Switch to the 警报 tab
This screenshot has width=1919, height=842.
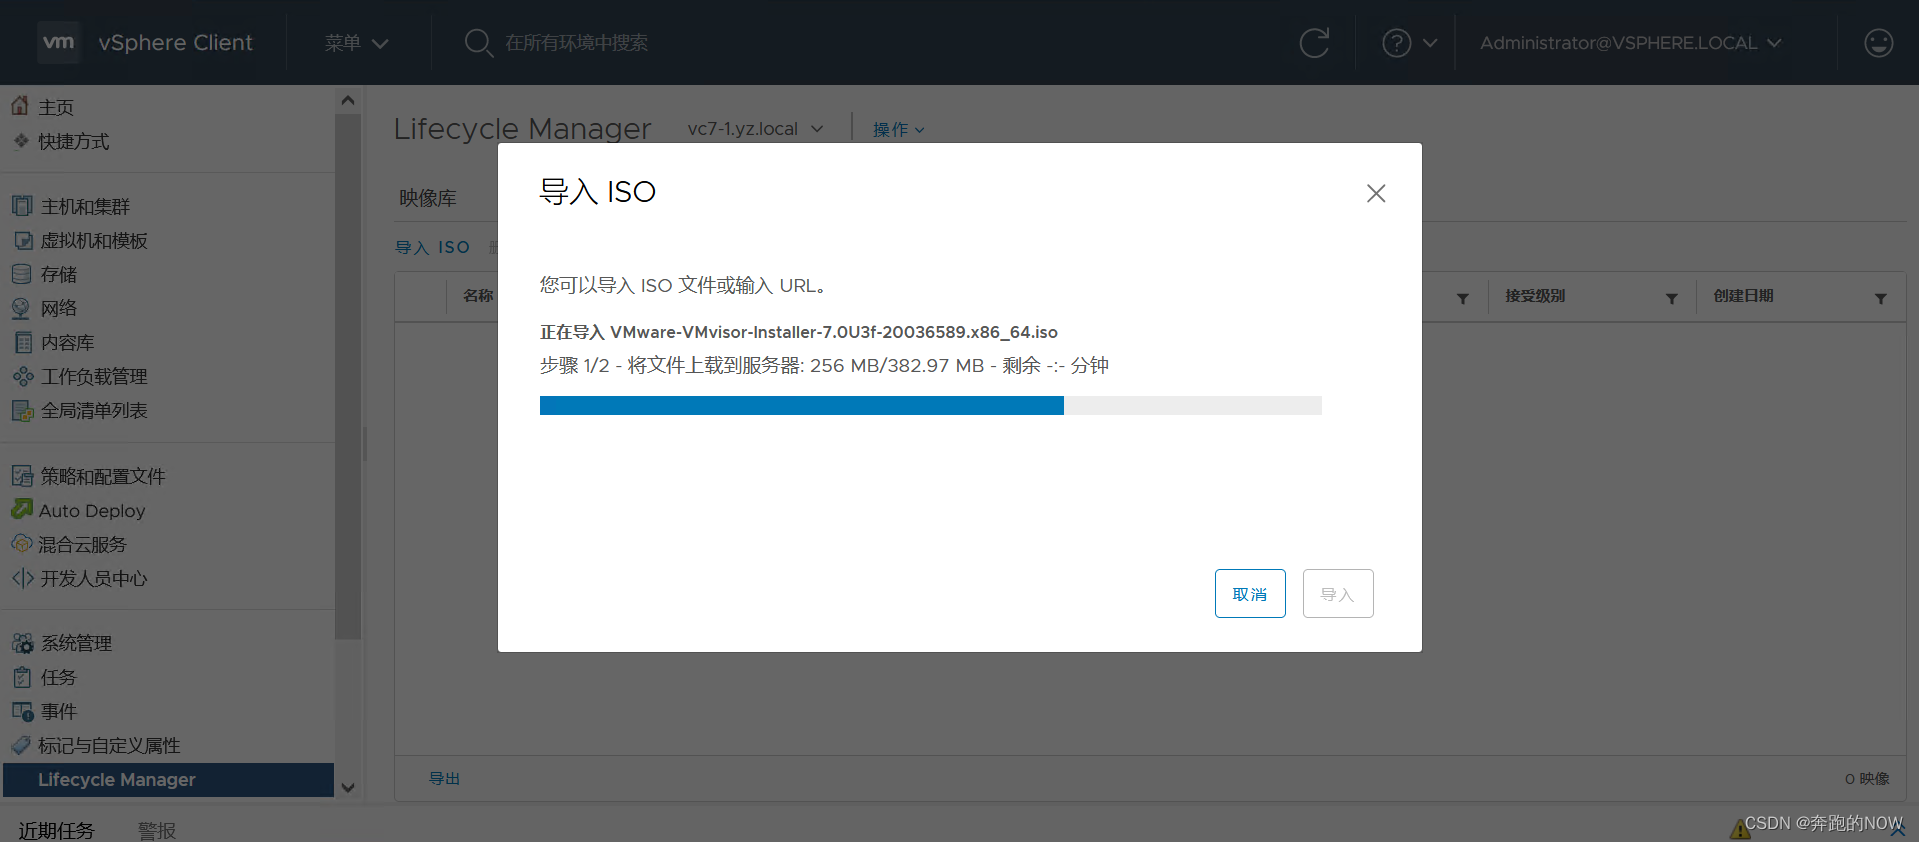157,830
